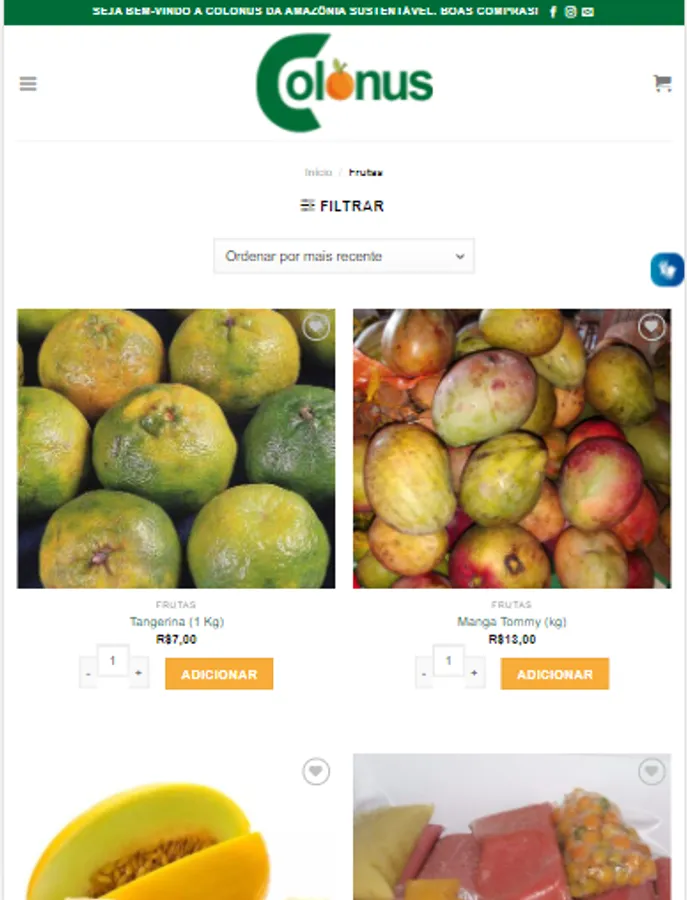Image resolution: width=687 pixels, height=900 pixels.
Task: Open the hamburger menu icon
Action: point(28,84)
